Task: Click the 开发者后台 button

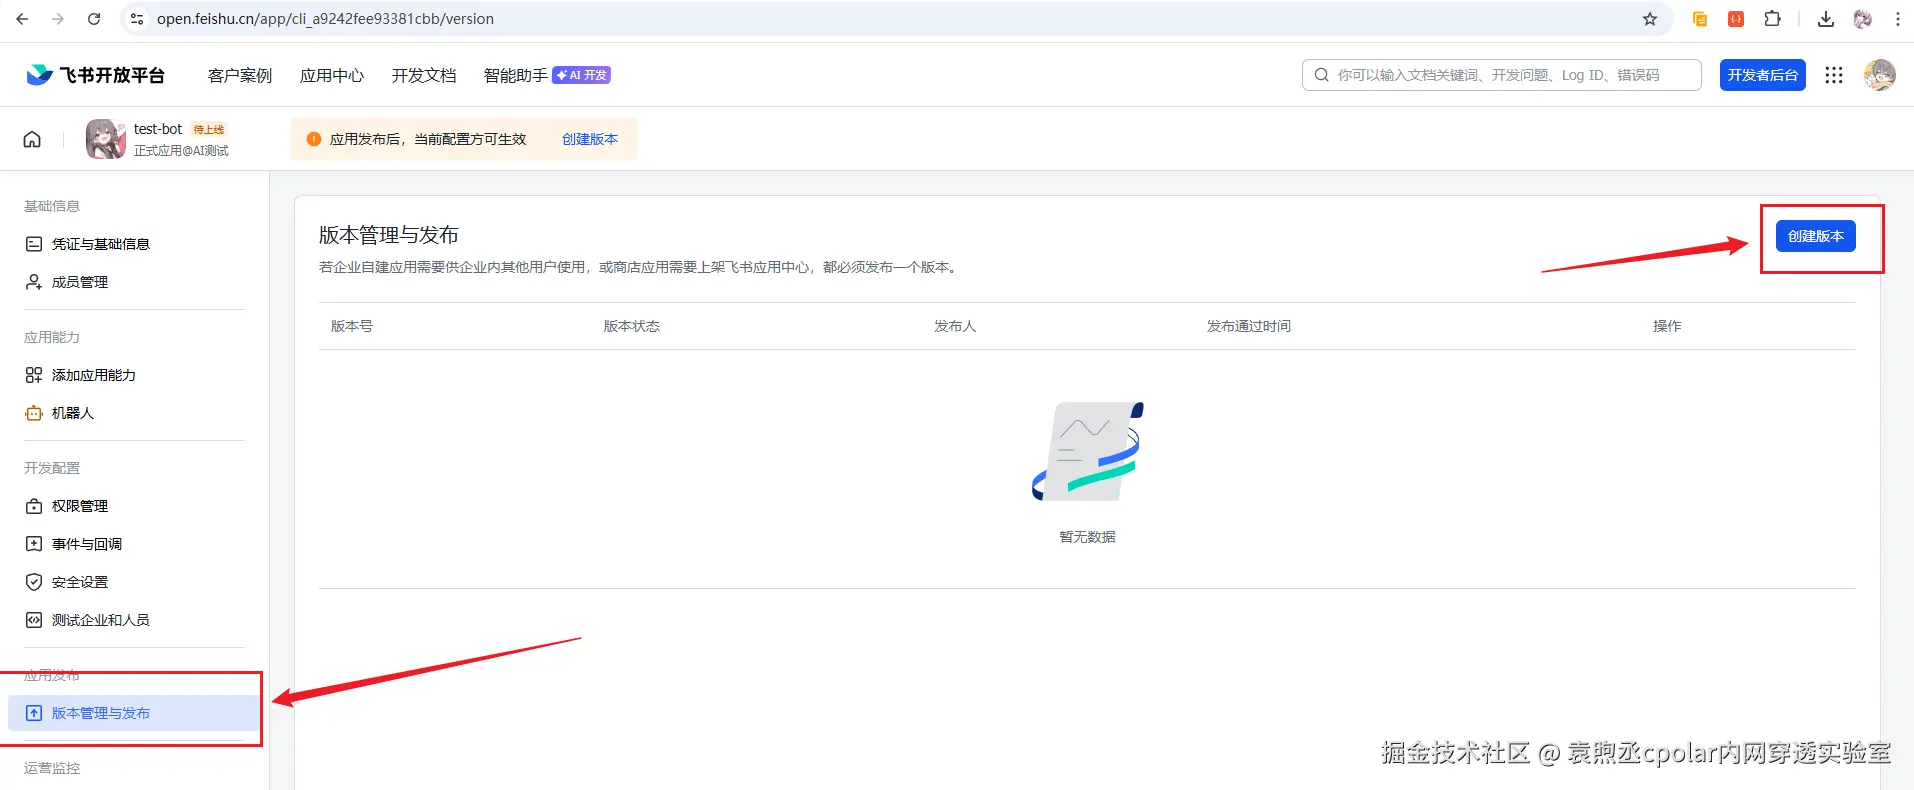Action: pos(1763,75)
